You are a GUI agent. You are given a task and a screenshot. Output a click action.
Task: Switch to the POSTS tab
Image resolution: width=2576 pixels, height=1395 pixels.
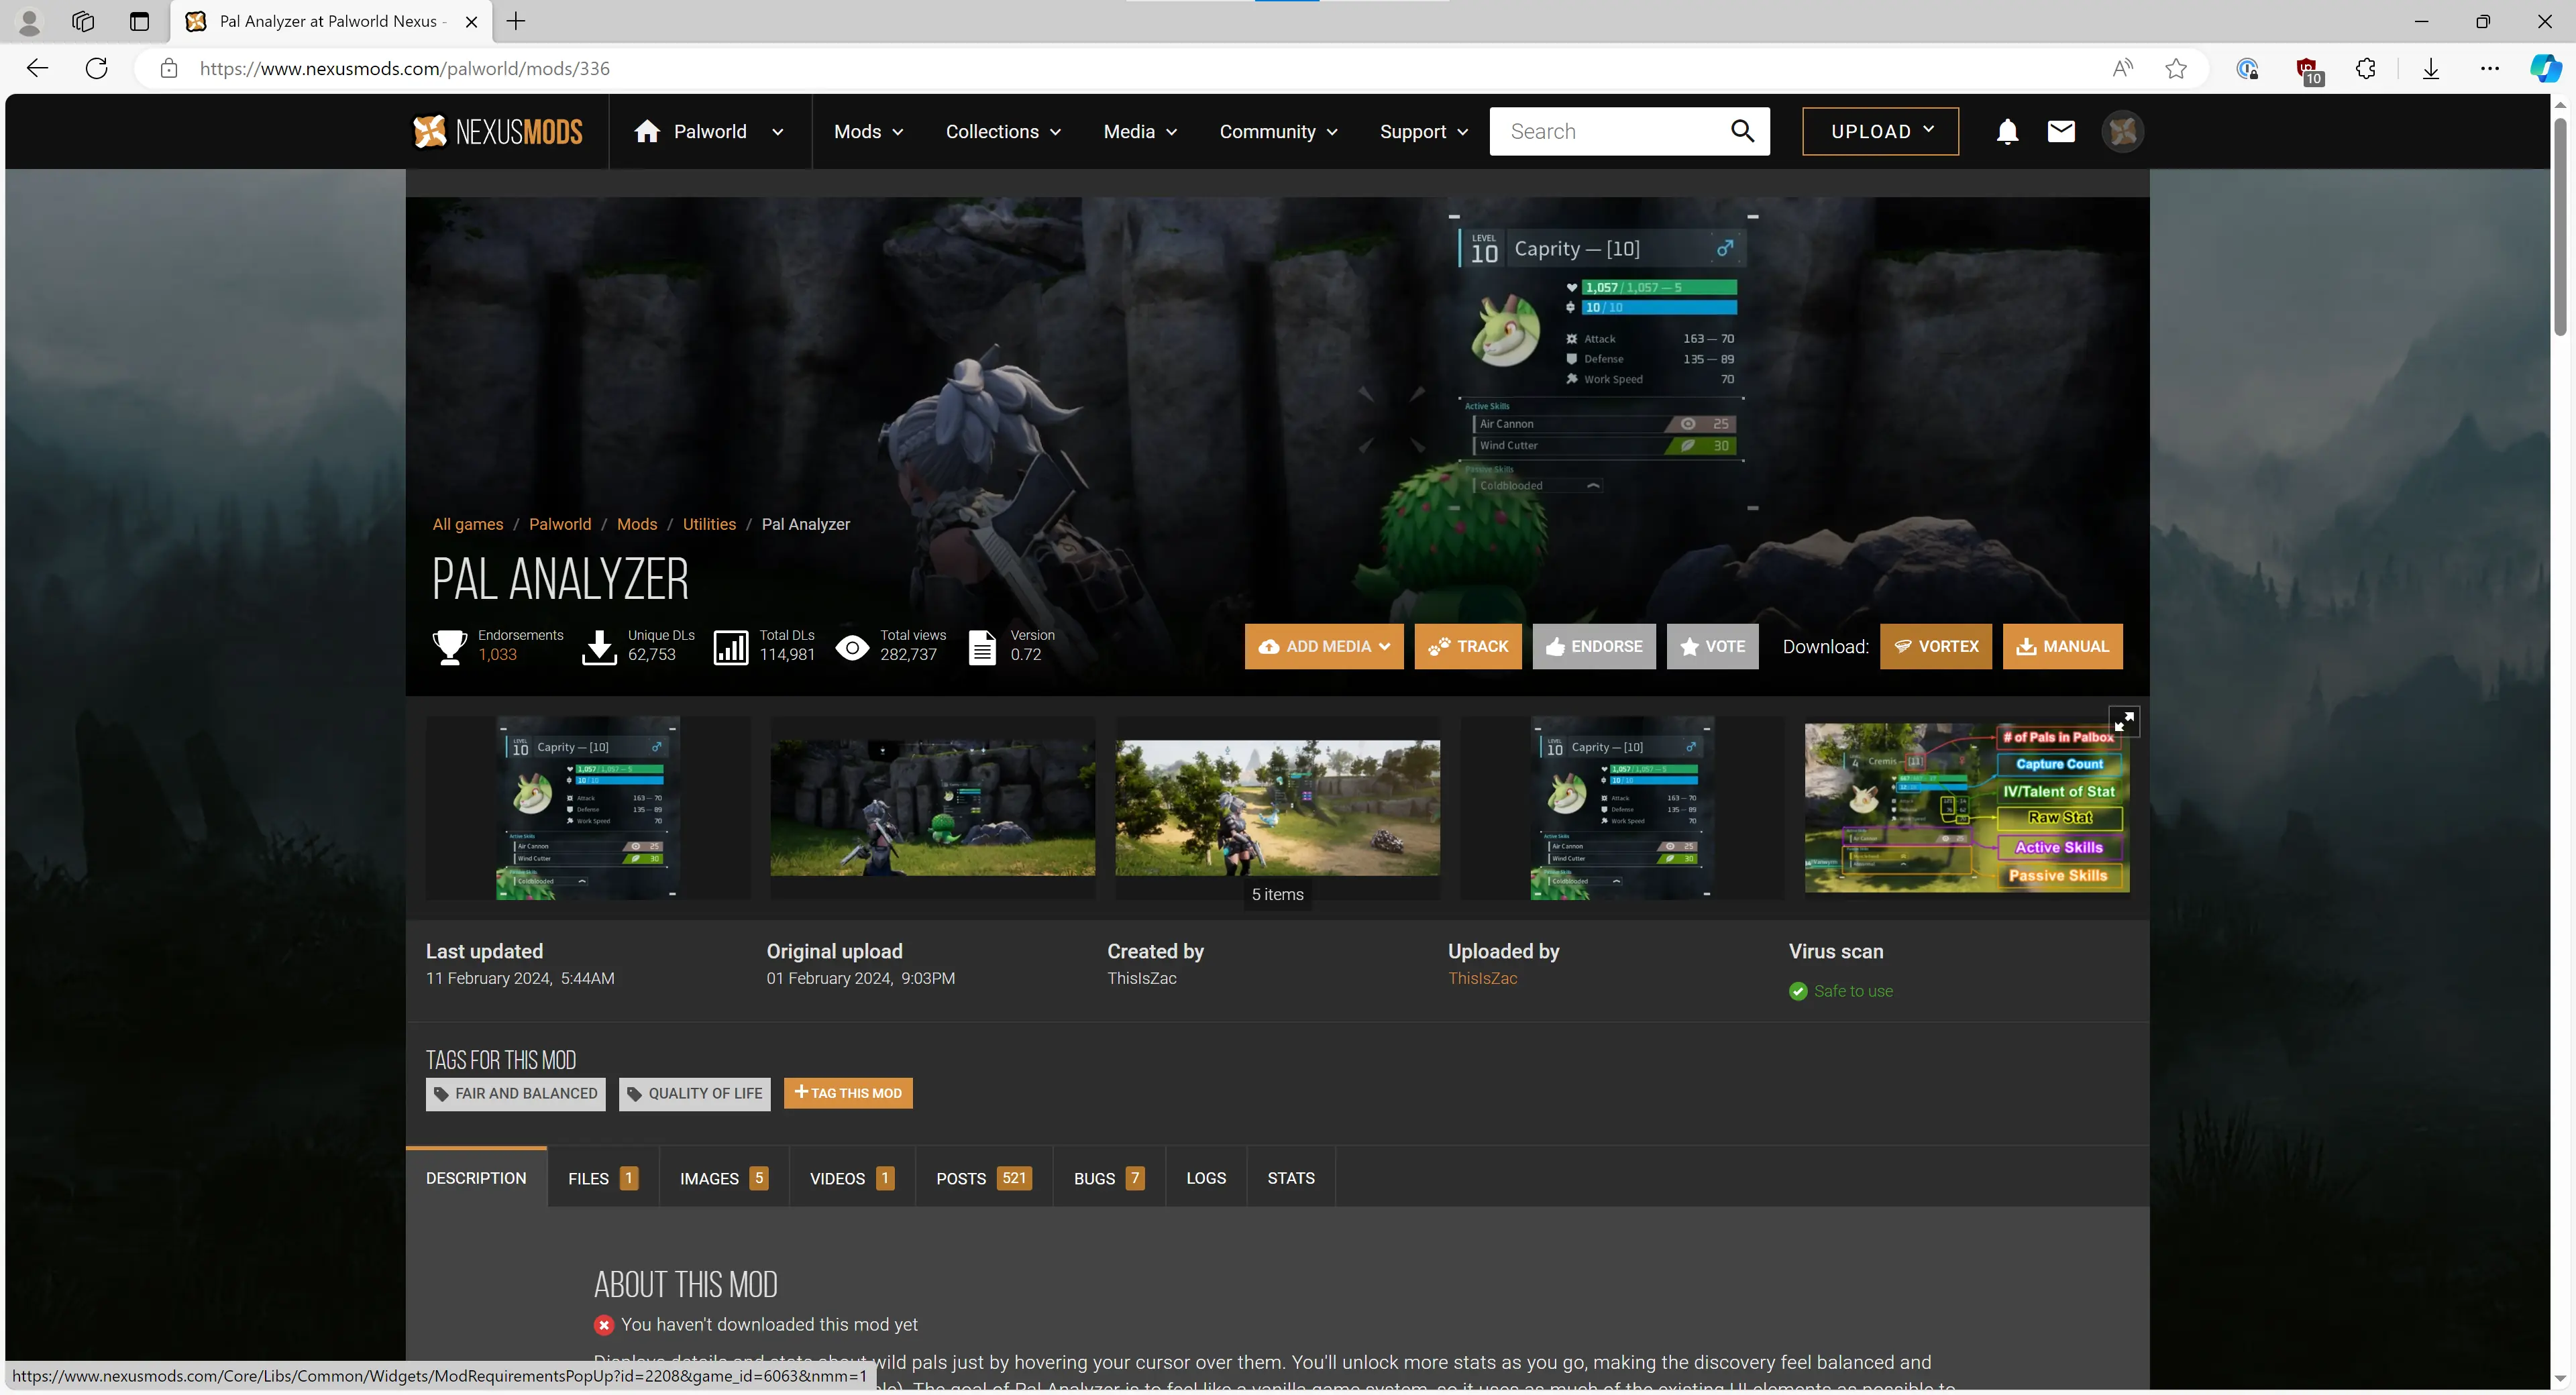pos(984,1178)
